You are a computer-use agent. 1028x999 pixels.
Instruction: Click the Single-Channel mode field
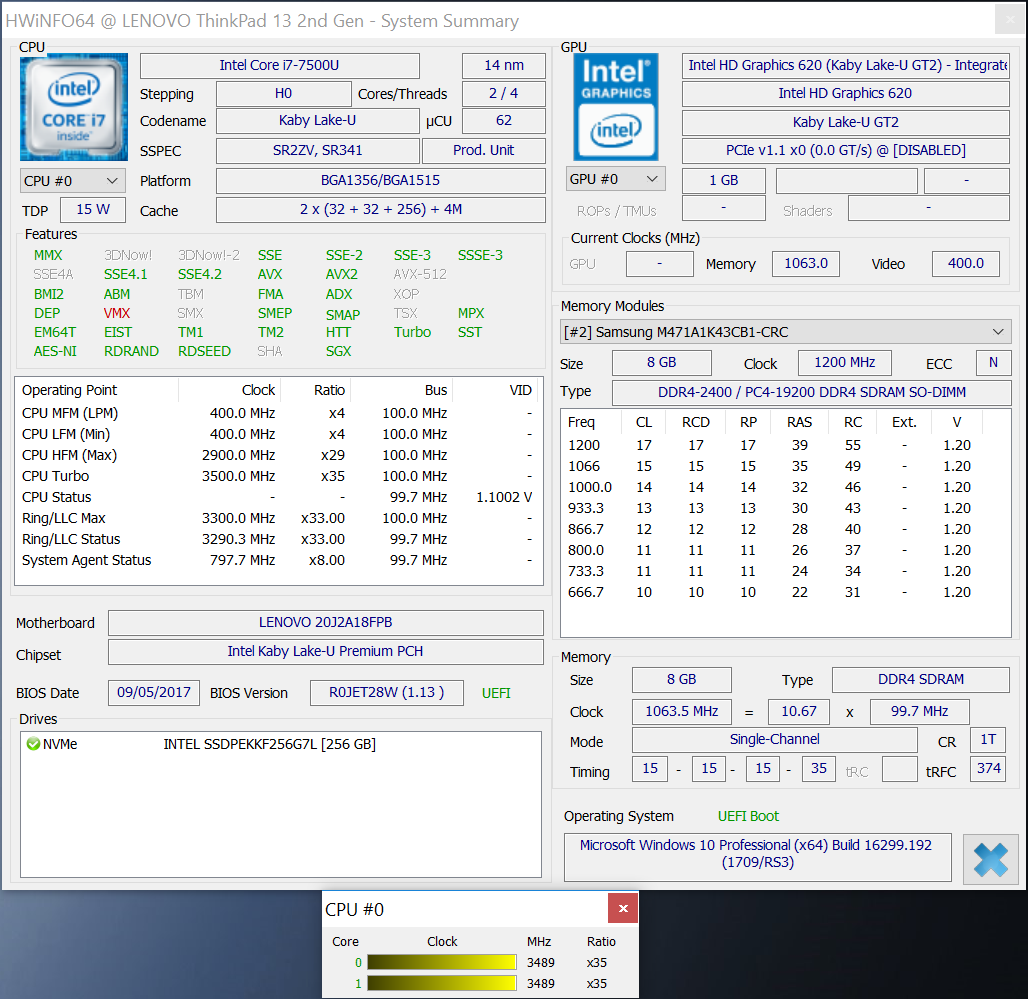pyautogui.click(x=774, y=740)
